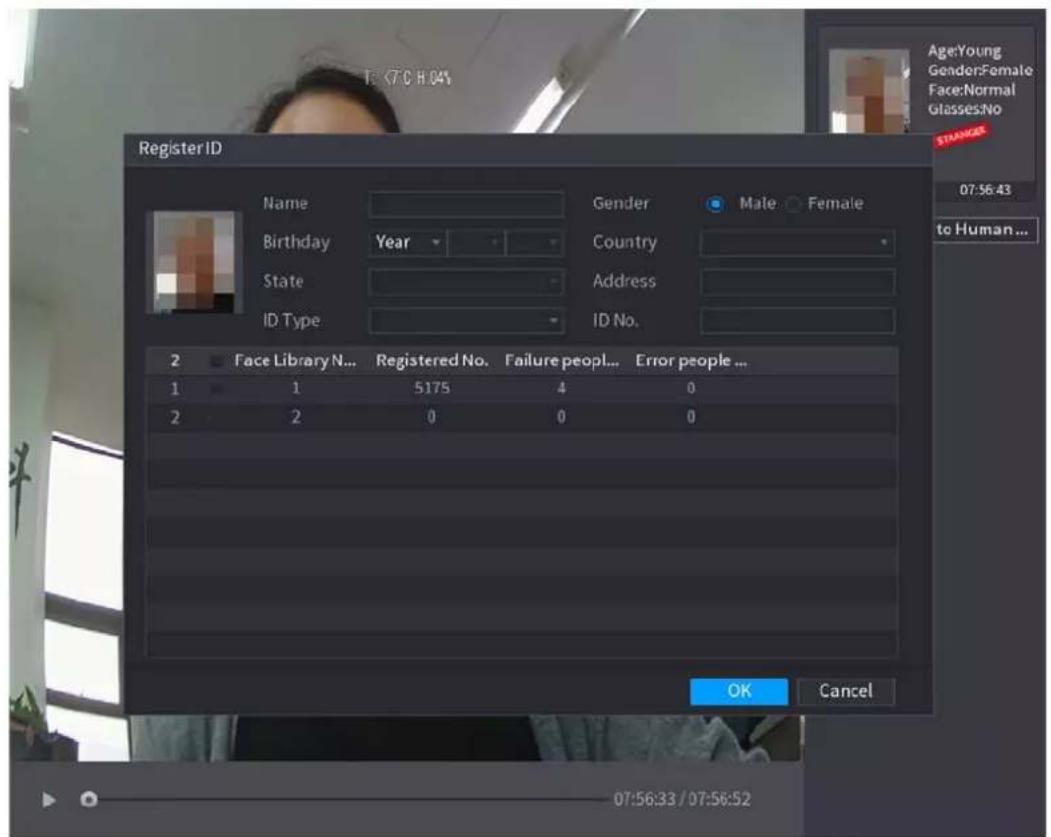
Task: Click the Name input field
Action: pyautogui.click(x=466, y=204)
